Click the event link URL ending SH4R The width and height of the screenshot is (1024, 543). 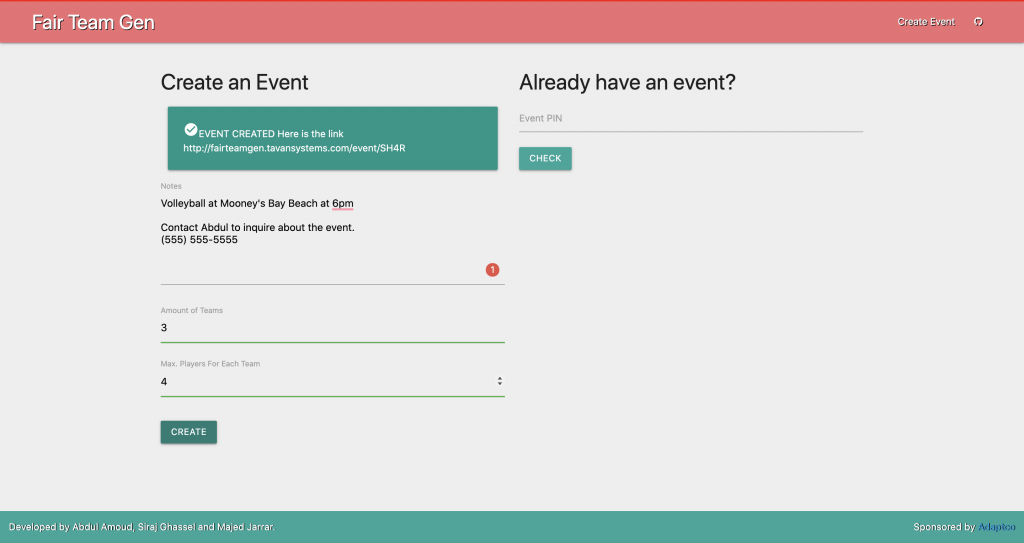click(294, 148)
